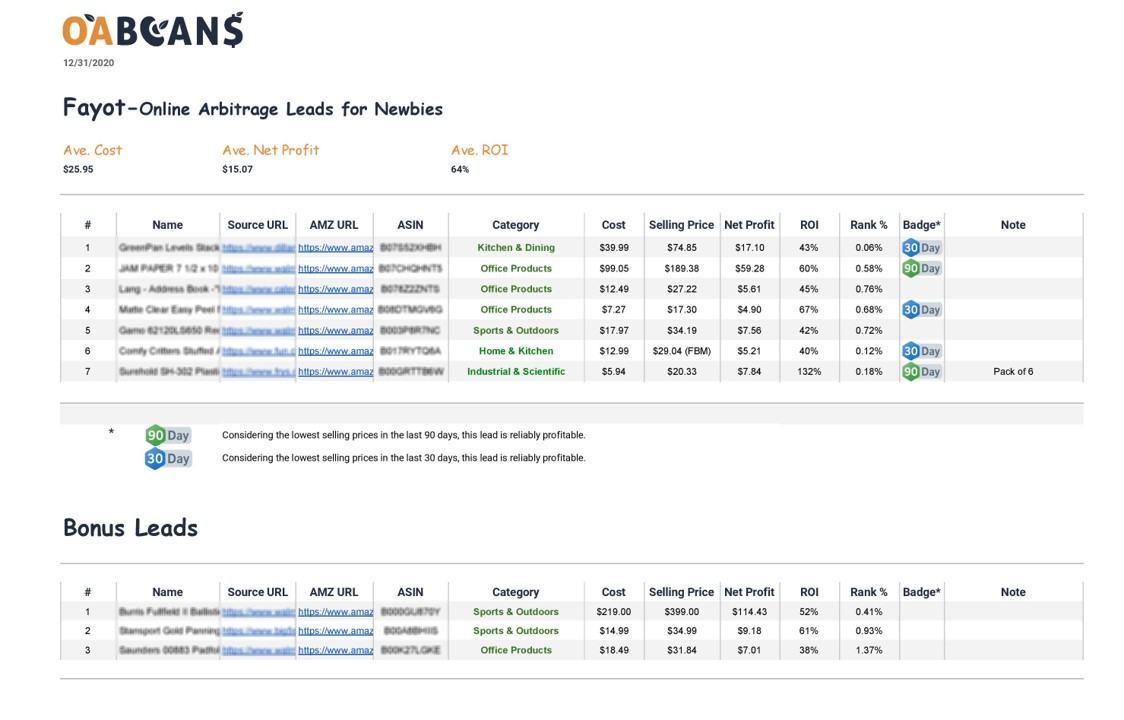The height and width of the screenshot is (720, 1124).
Task: Click the 132% ROI cell
Action: [809, 372]
